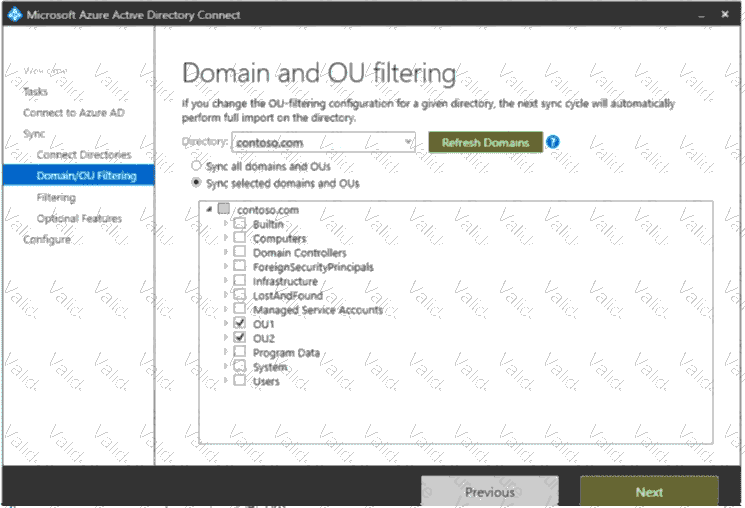Choose Sync selected domains and OUs radio

click(x=196, y=183)
